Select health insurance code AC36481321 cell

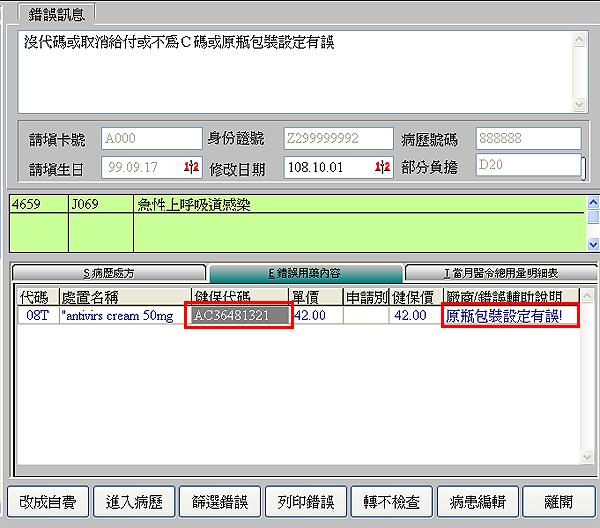pyautogui.click(x=241, y=316)
